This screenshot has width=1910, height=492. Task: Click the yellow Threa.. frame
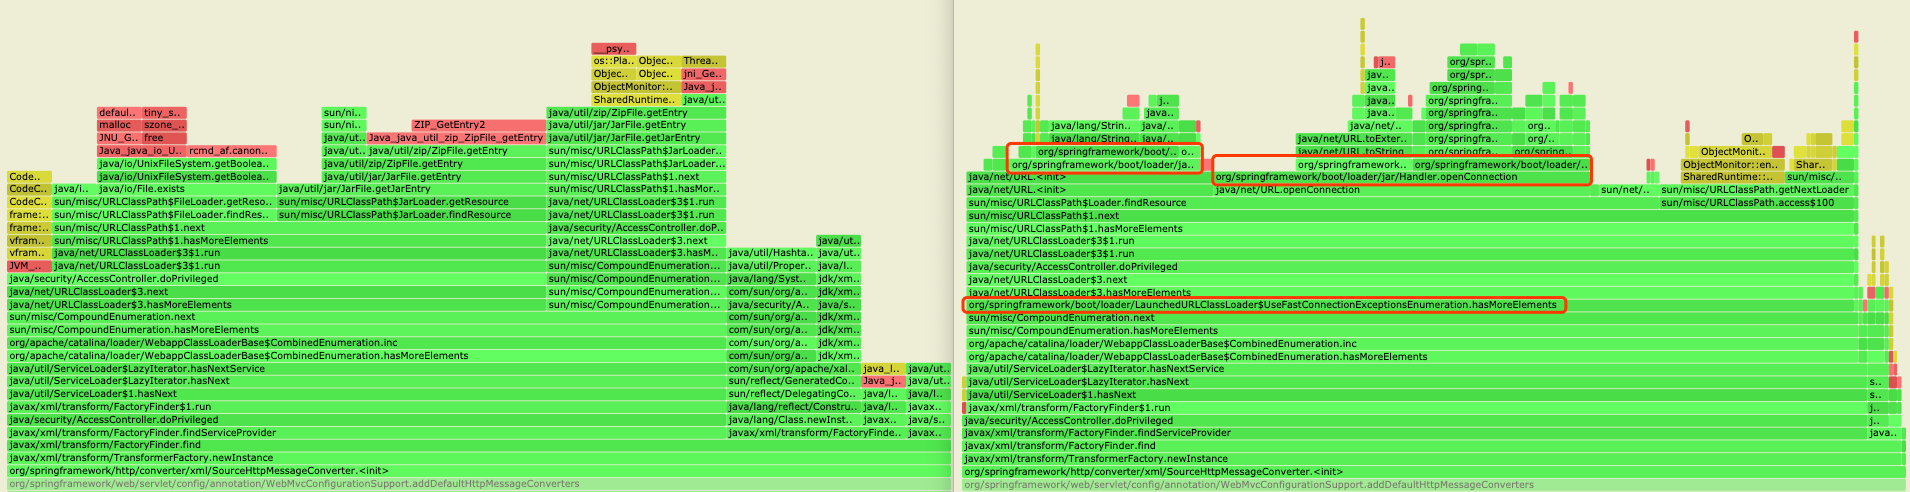[x=703, y=61]
